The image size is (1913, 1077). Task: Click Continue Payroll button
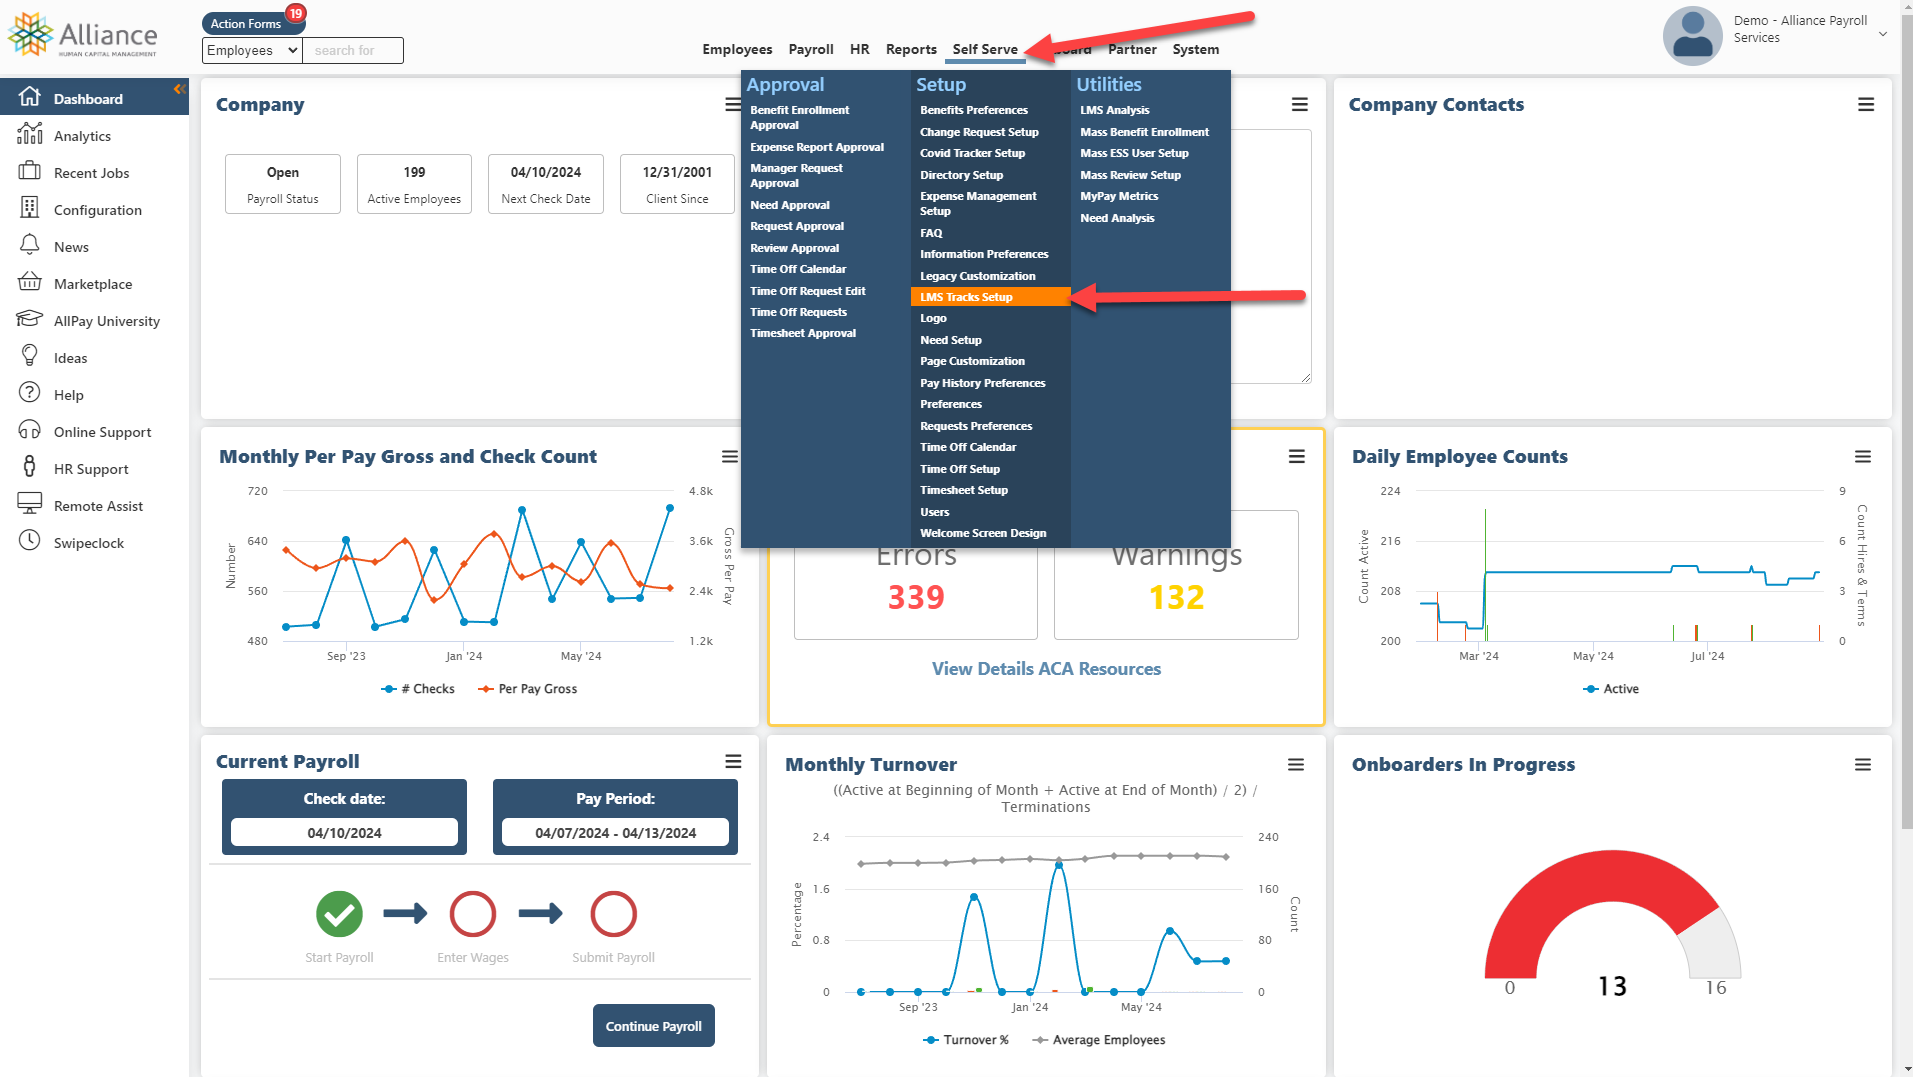tap(654, 1026)
